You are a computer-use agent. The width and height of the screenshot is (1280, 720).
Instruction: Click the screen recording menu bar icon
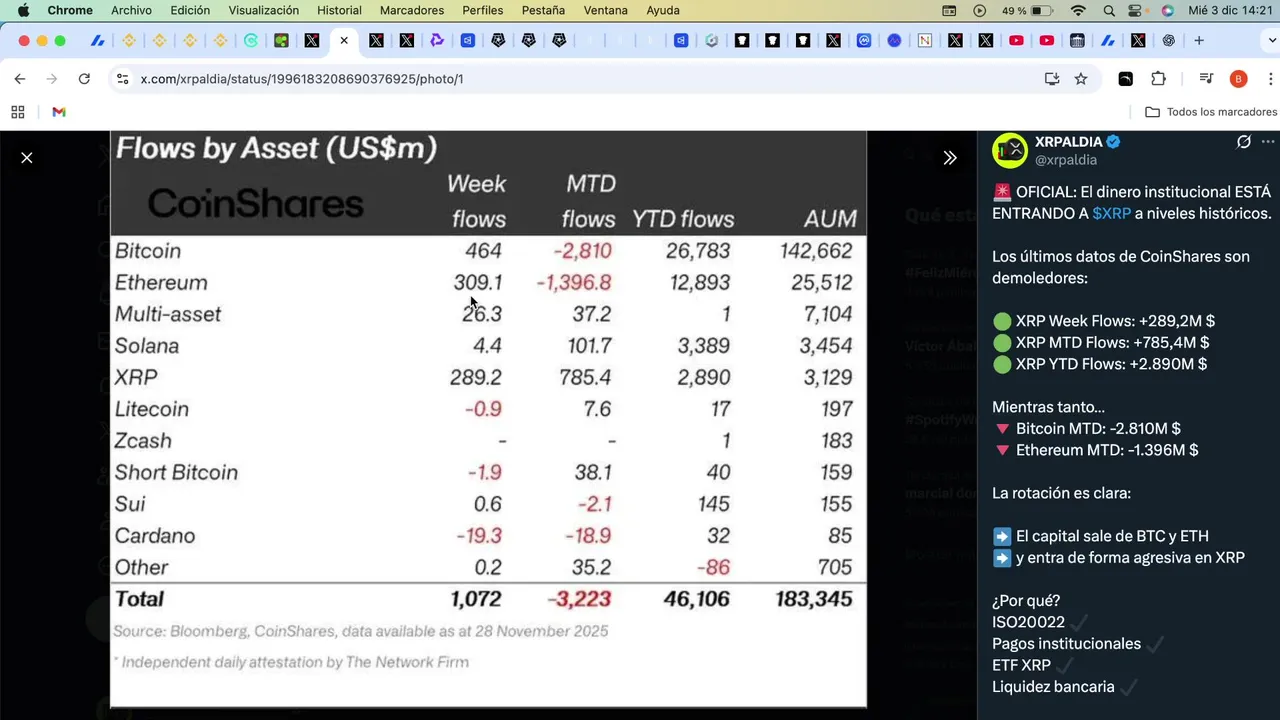[x=949, y=10]
